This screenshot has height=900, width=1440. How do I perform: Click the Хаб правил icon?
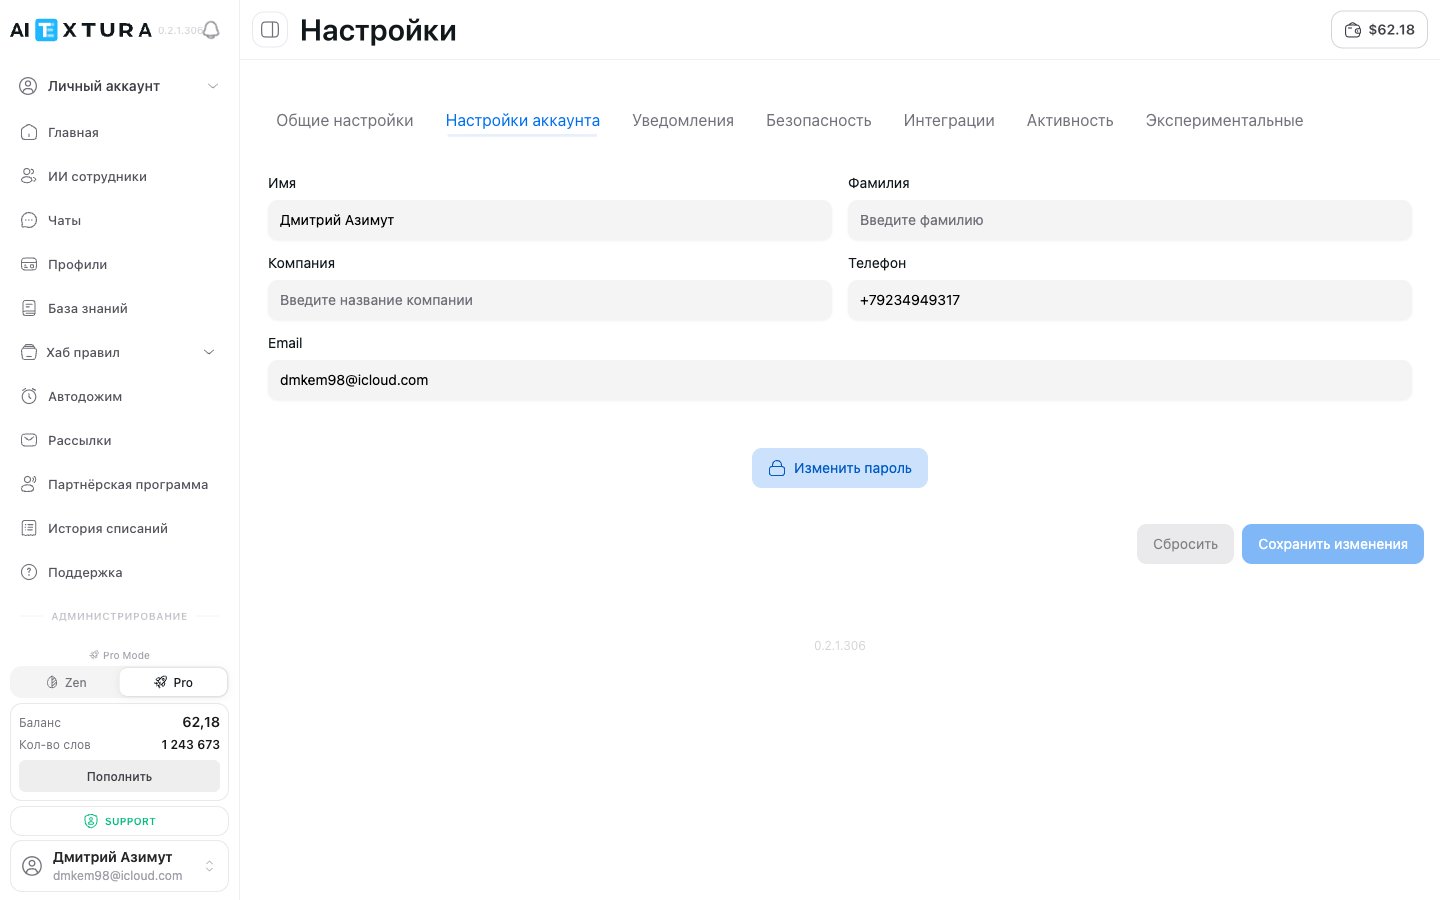point(29,352)
